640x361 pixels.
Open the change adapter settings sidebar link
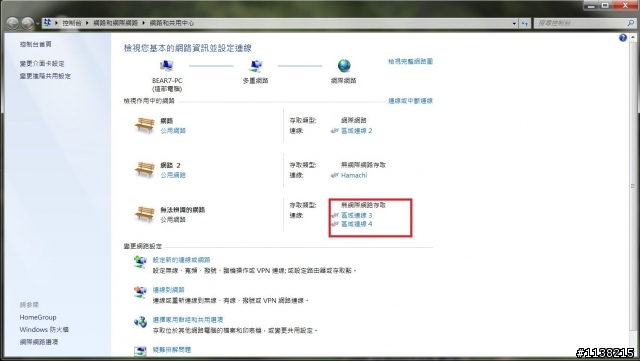(x=42, y=64)
